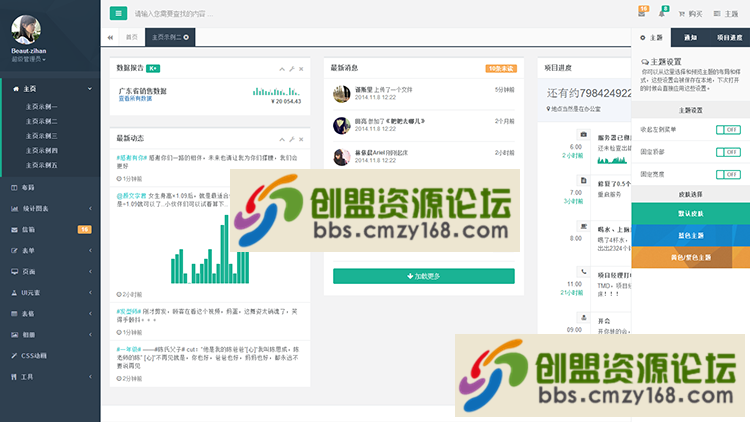Expand the UI元素 menu chevron

[90, 293]
